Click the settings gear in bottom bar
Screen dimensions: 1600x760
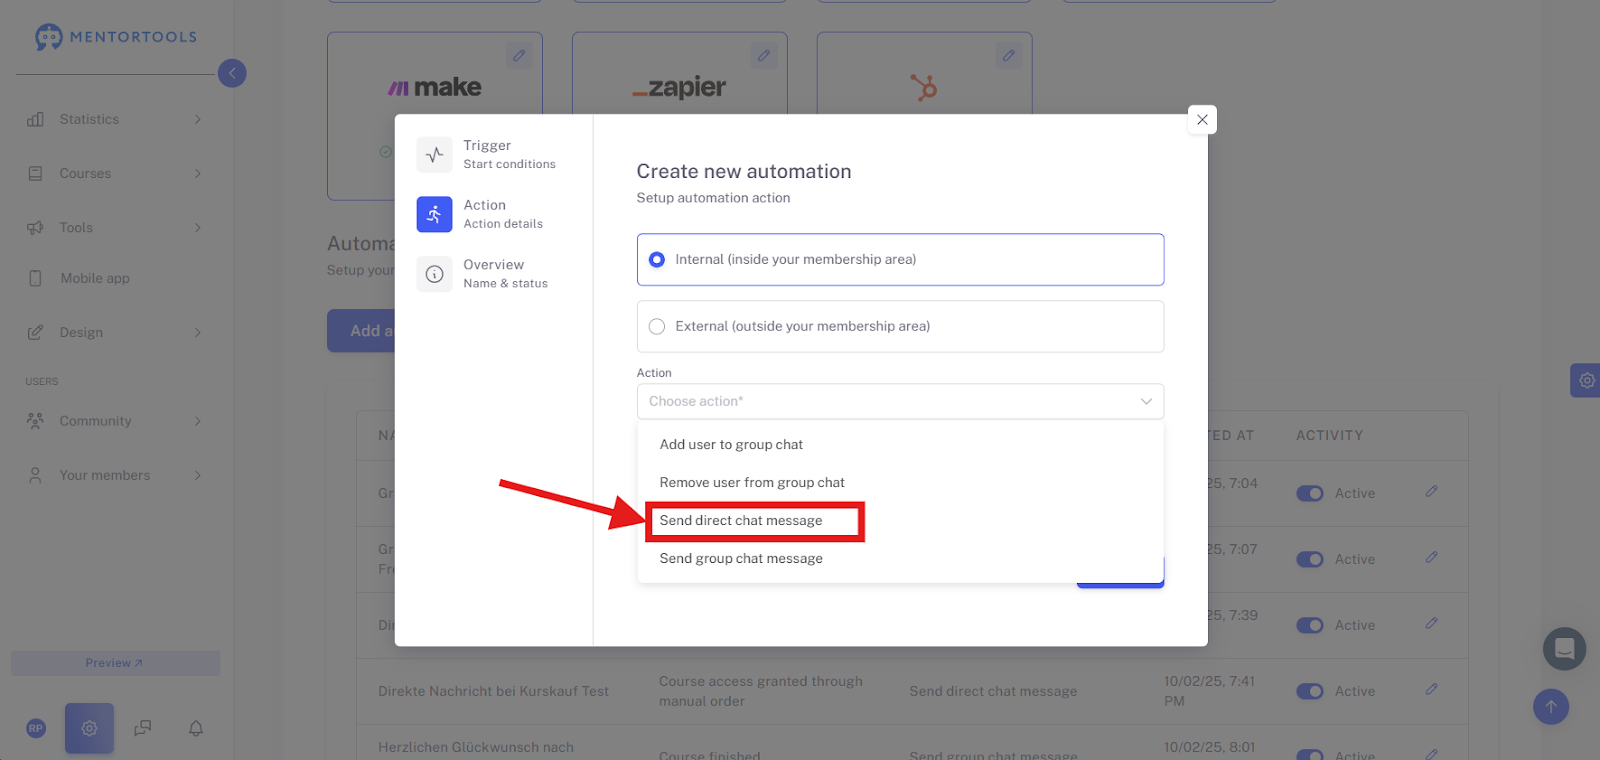click(89, 728)
